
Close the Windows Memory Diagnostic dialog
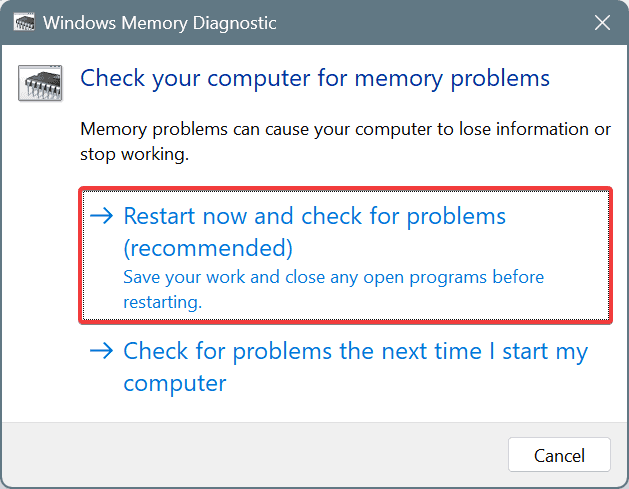click(602, 22)
